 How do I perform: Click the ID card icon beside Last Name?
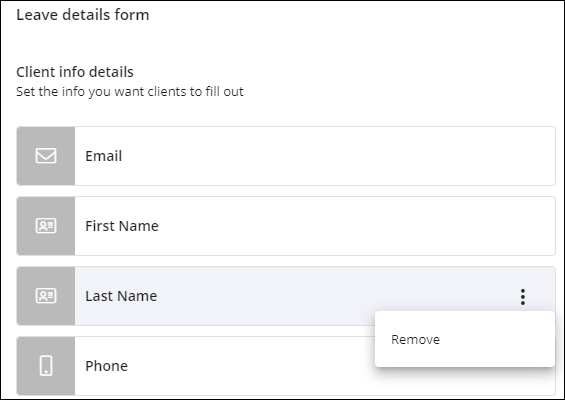[x=46, y=296]
